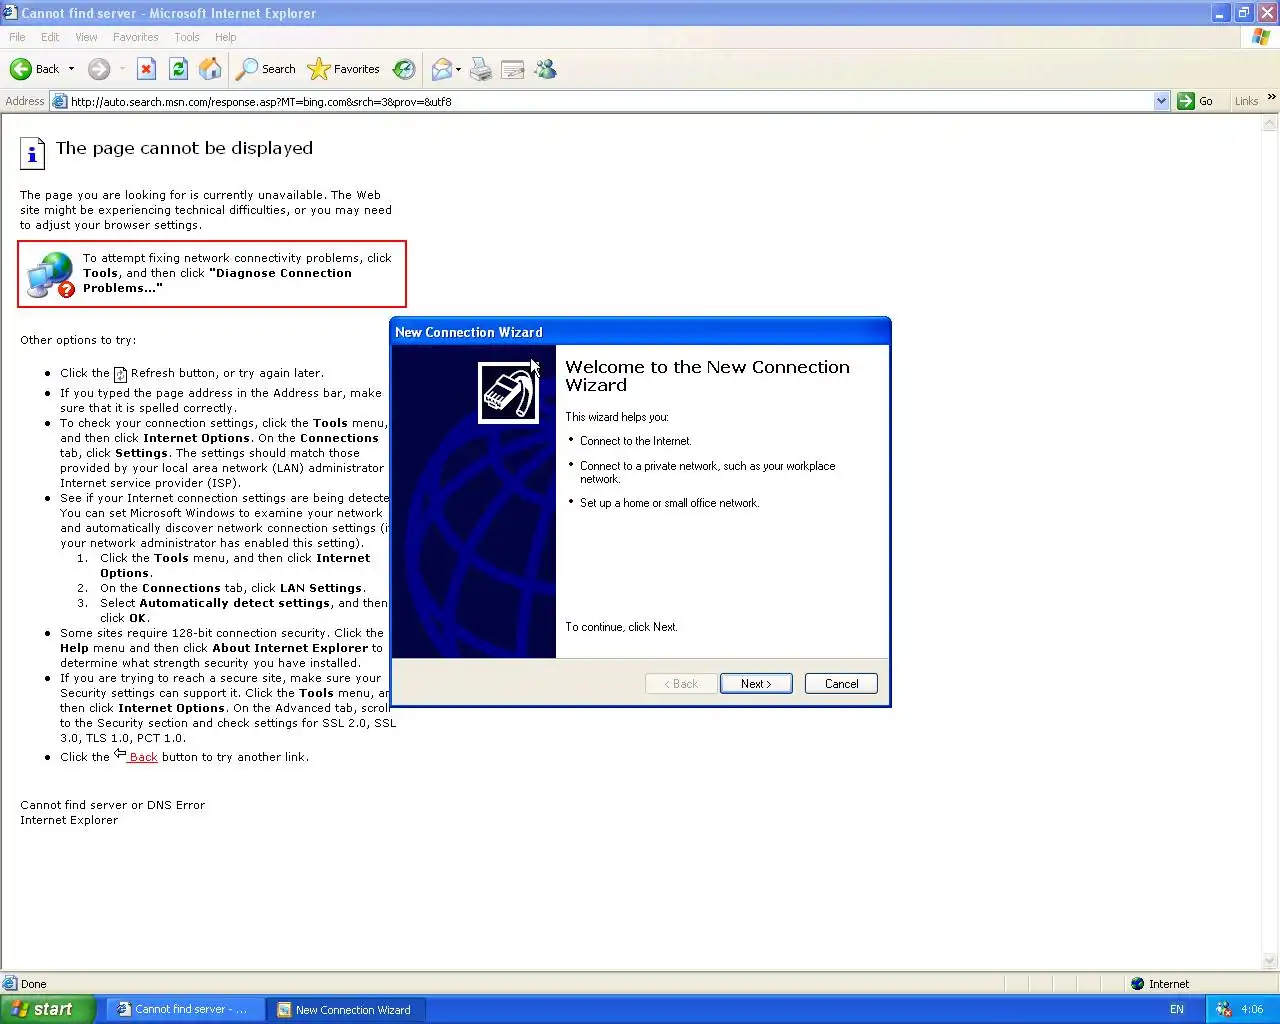
Task: Click the Go button icon next to address bar
Action: click(1186, 101)
